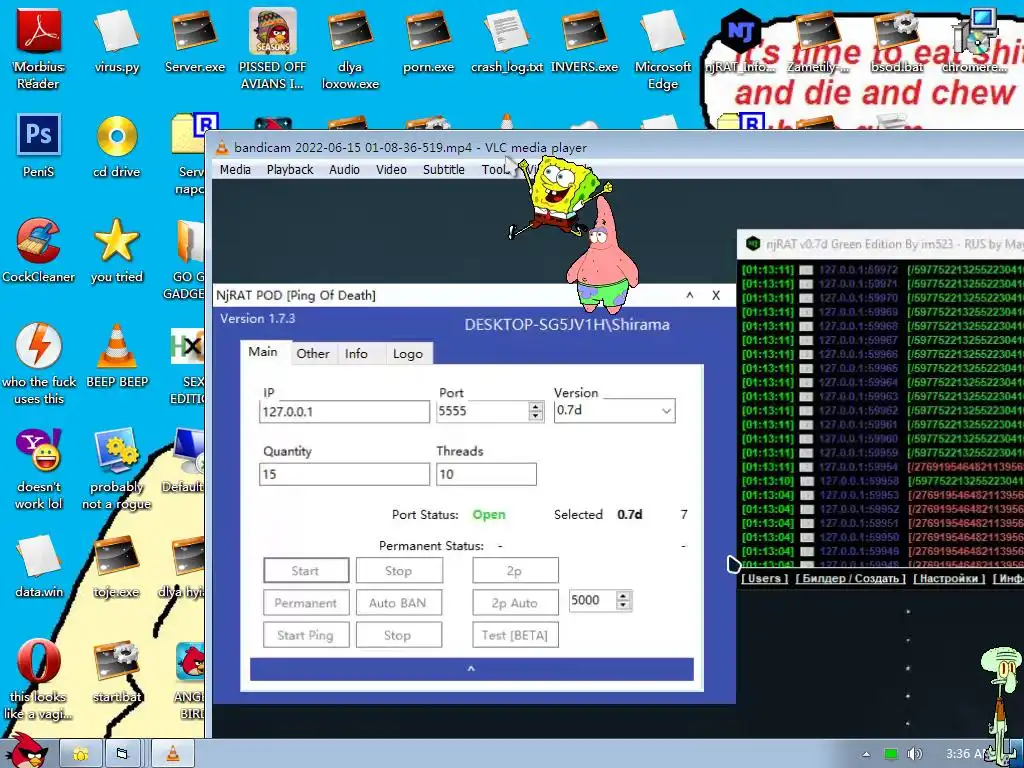Click the Stop button beside Start
1024x768 pixels.
[x=399, y=570]
